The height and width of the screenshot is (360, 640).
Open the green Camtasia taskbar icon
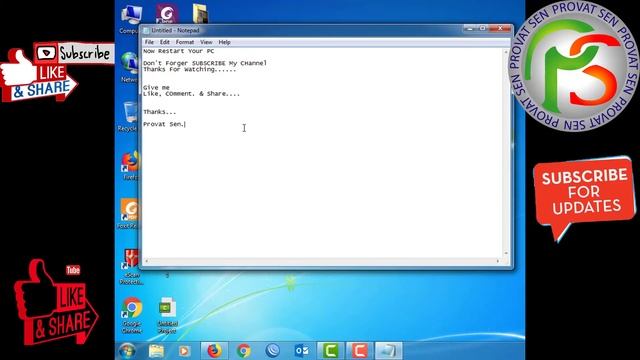(x=331, y=351)
